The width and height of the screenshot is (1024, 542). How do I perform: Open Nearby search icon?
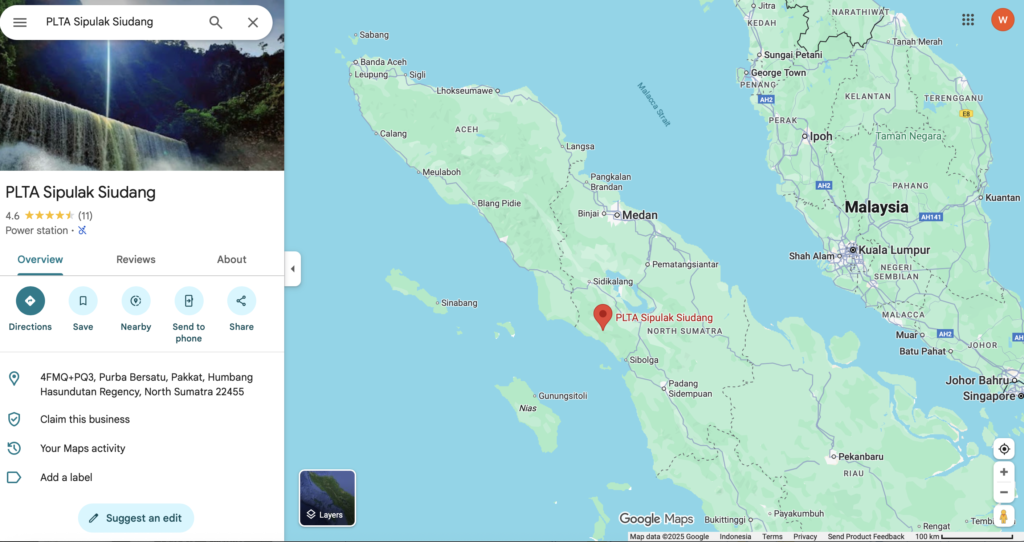coord(136,301)
